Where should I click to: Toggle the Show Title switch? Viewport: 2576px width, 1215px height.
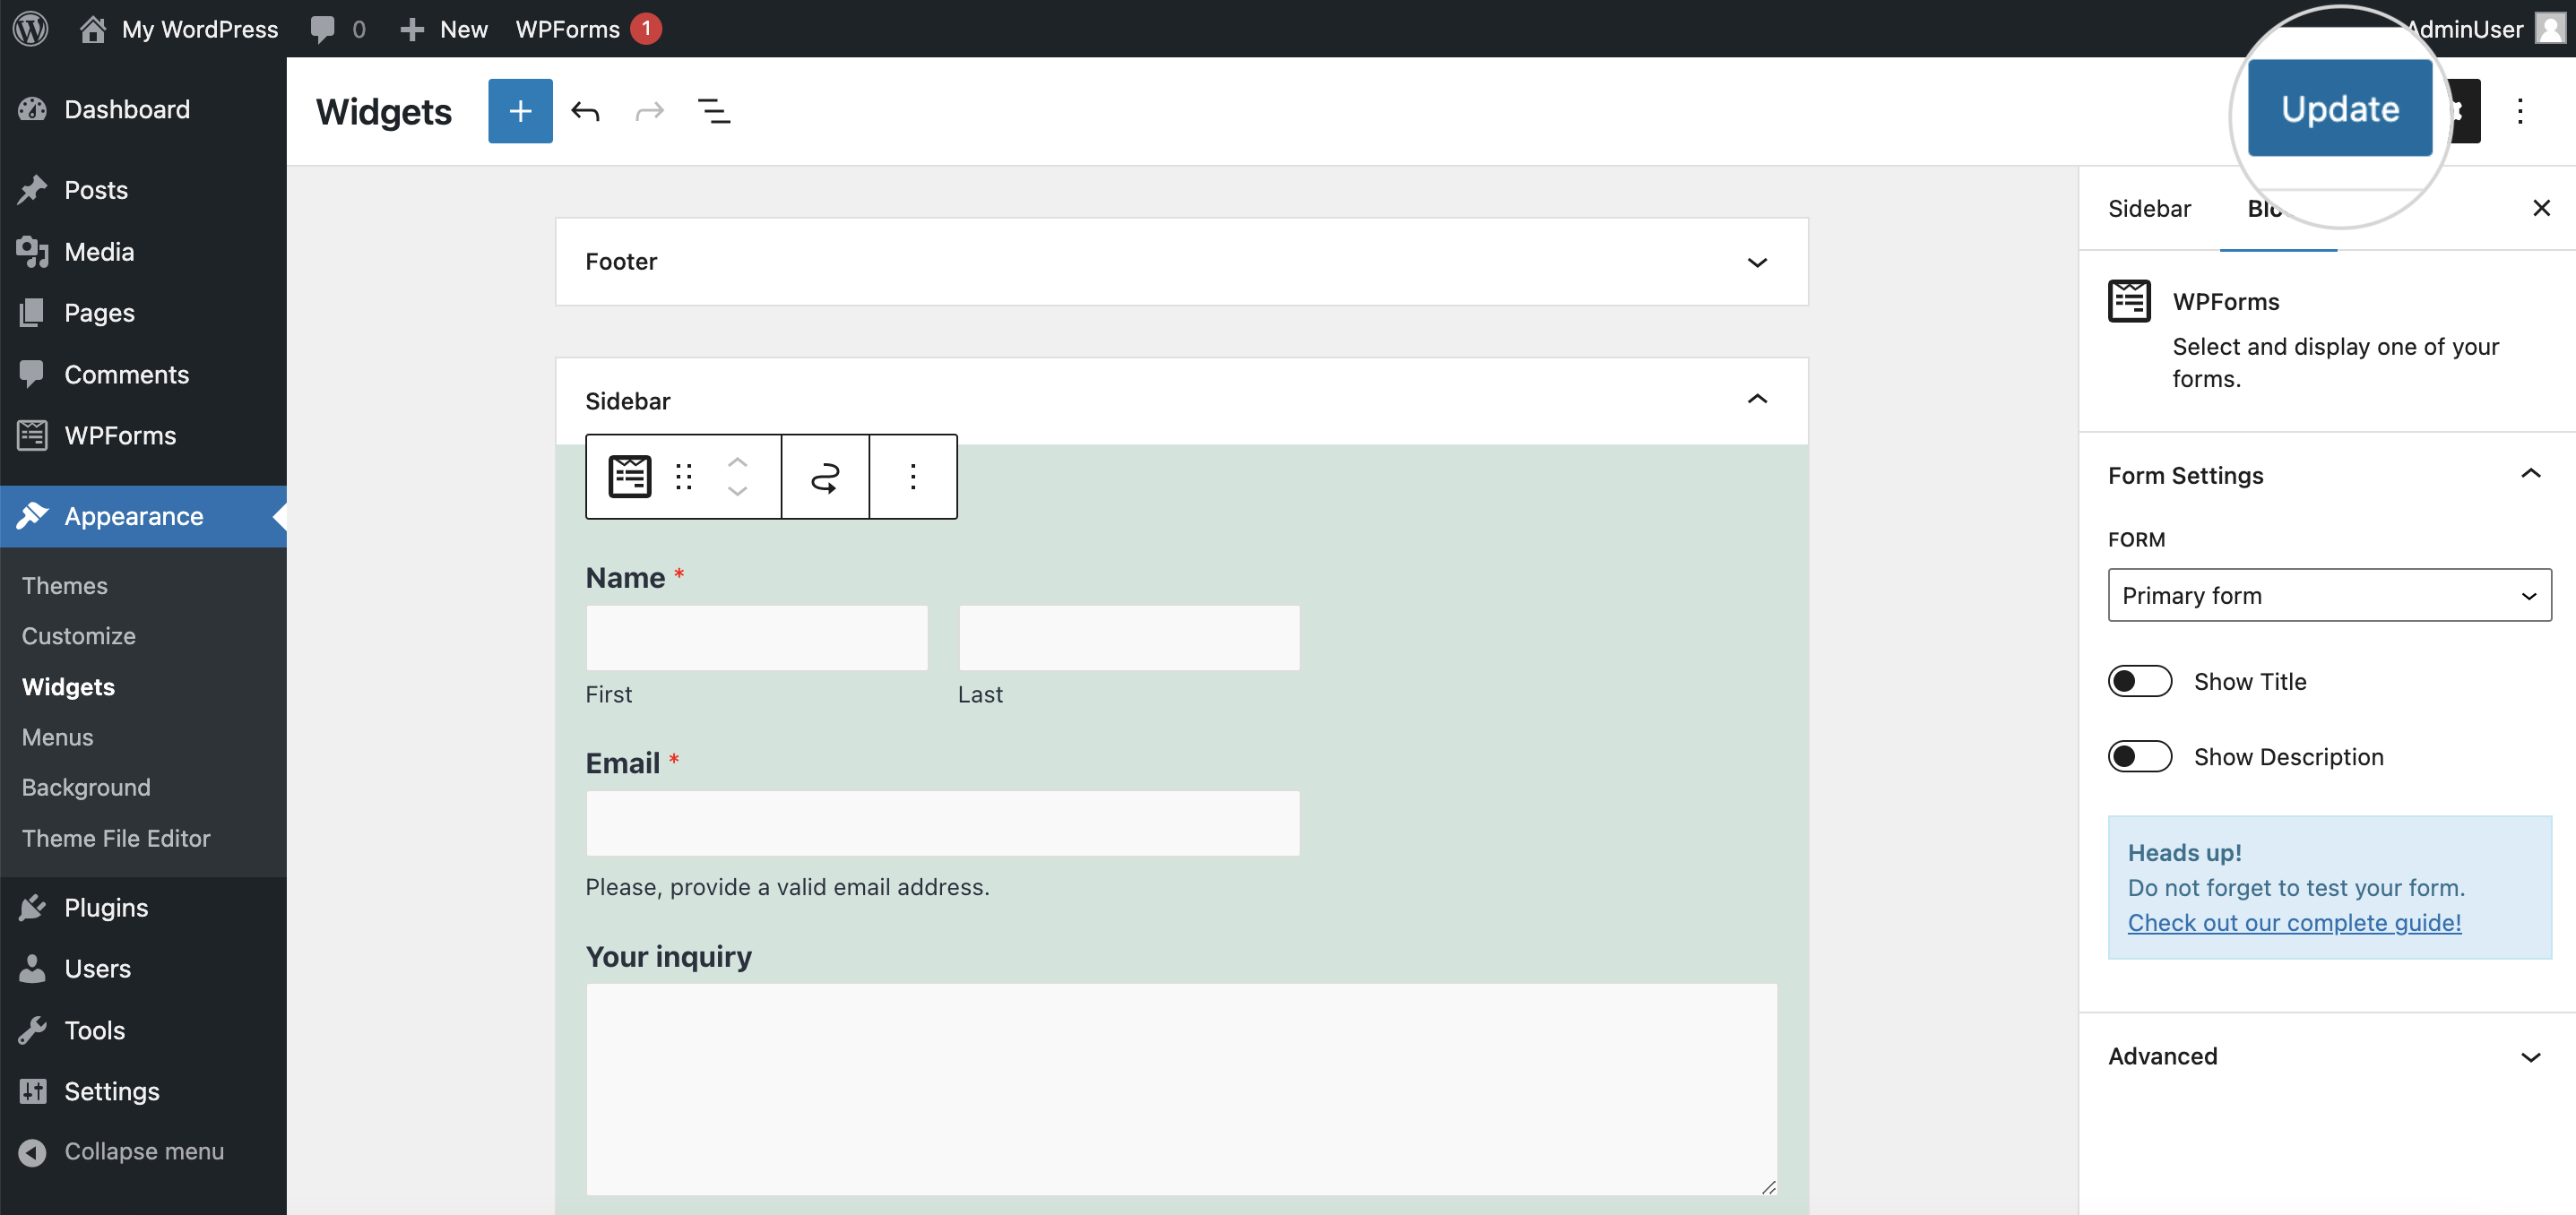coord(2140,682)
